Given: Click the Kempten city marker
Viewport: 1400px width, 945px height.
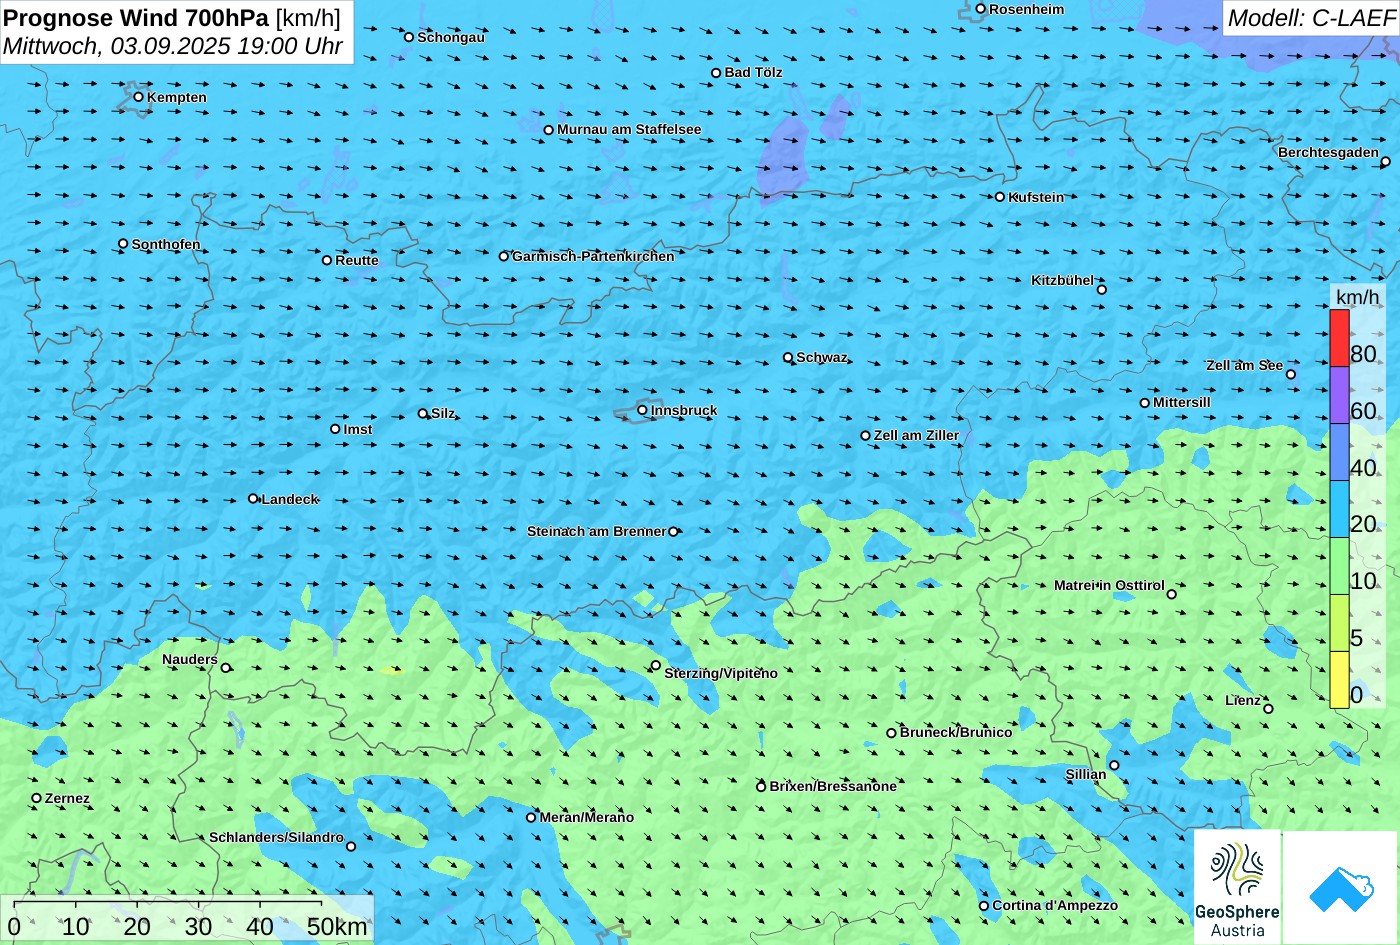Looking at the screenshot, I should 138,97.
